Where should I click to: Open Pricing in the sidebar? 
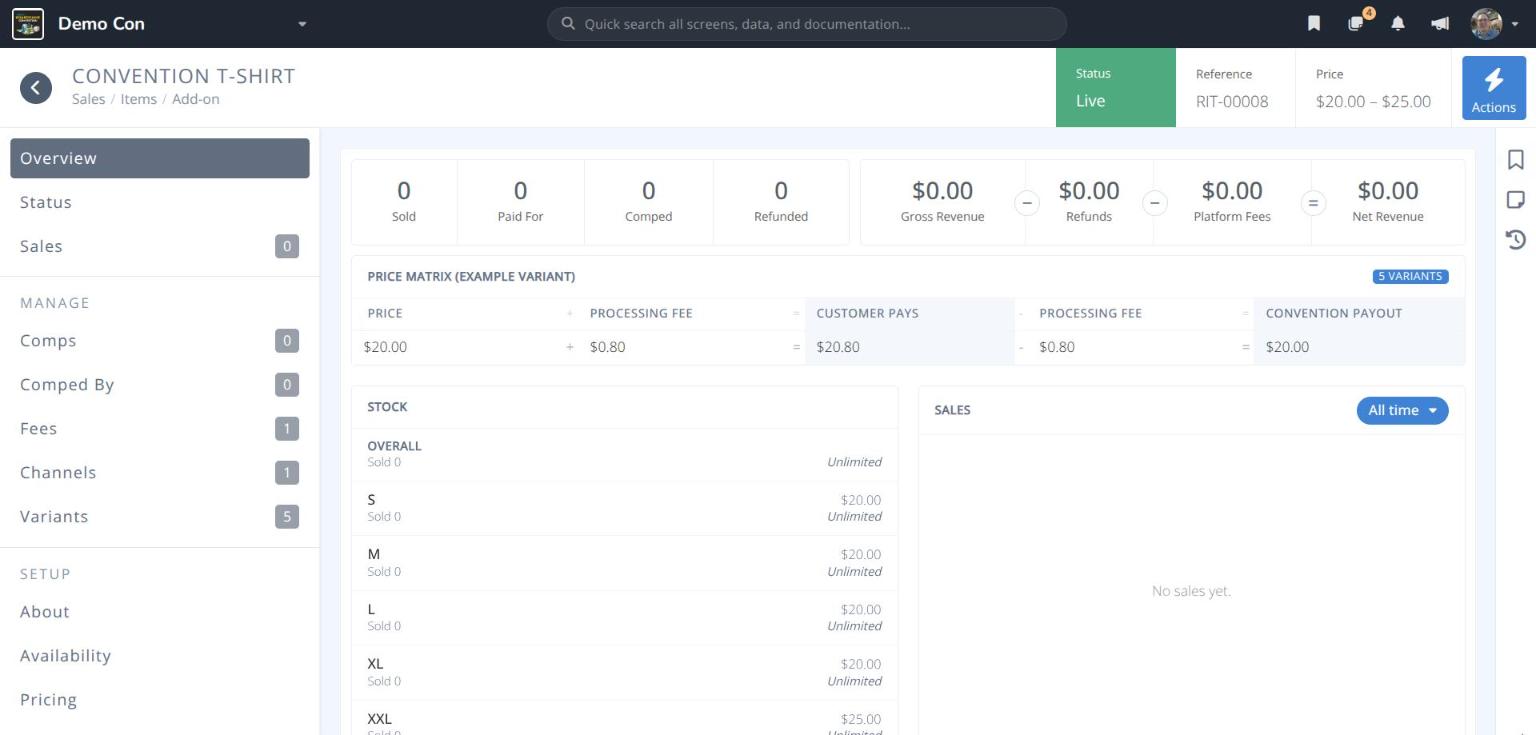(160, 700)
